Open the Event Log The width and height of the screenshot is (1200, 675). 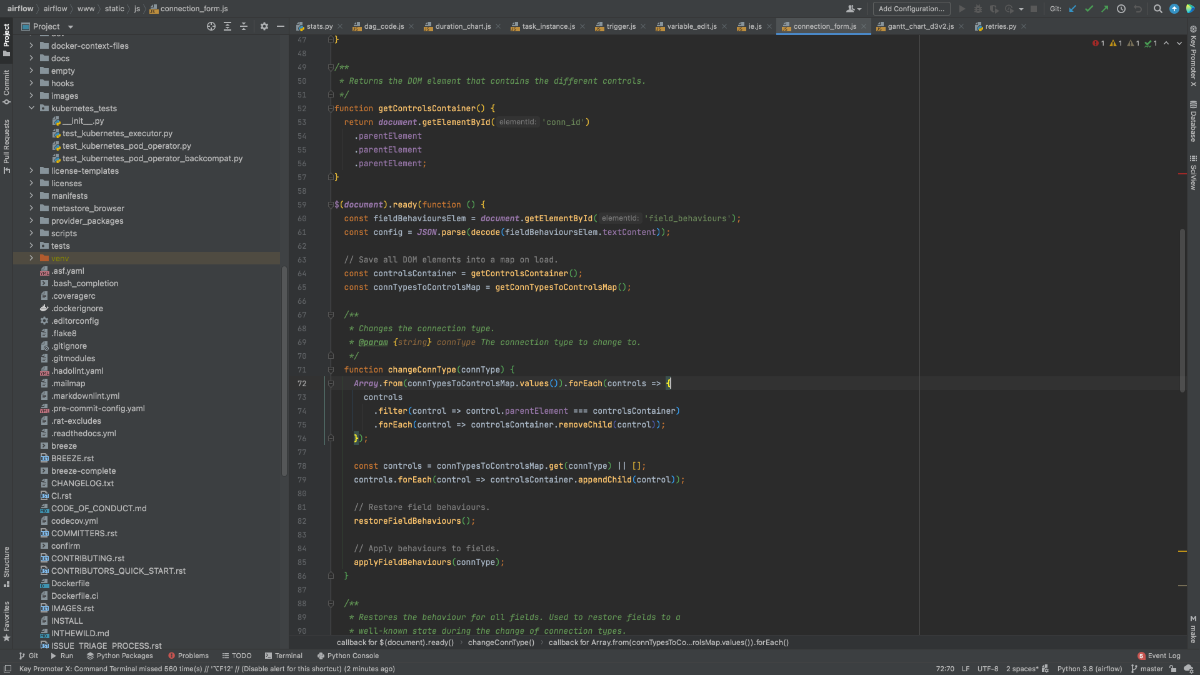1159,656
